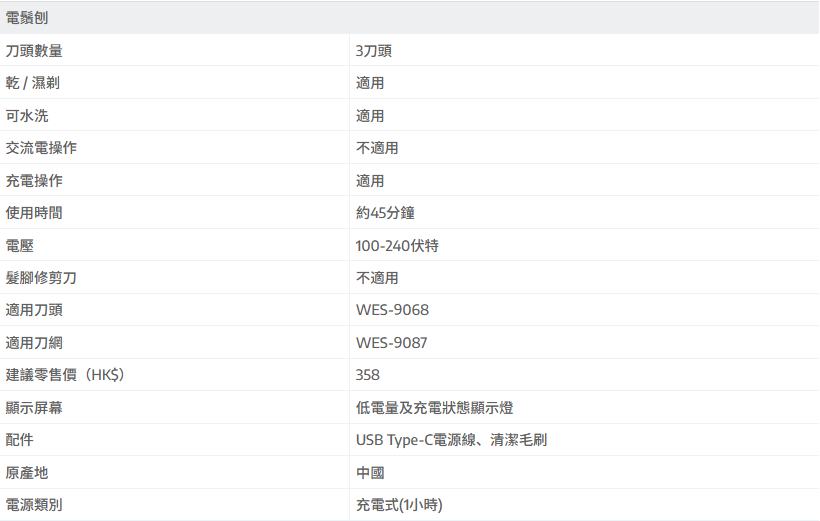Viewport: 820px width, 521px height.
Task: Select the 使用時間 label
Action: pos(34,213)
